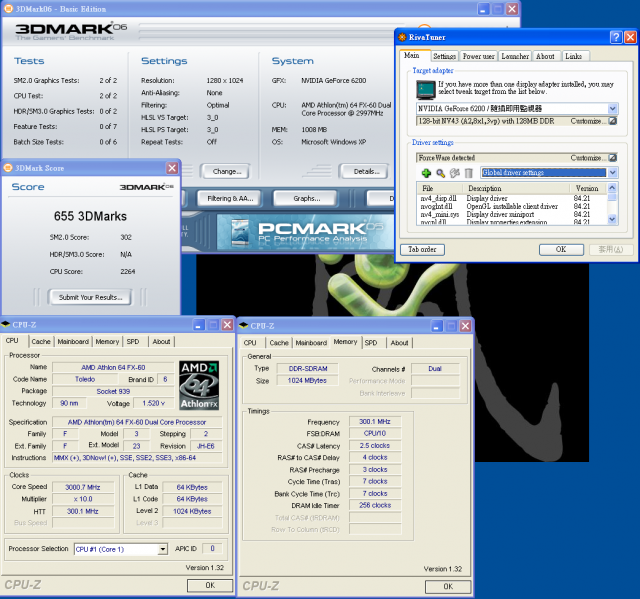Click the Frequency 300.1 MHz memory value
640x599 pixels.
click(375, 422)
